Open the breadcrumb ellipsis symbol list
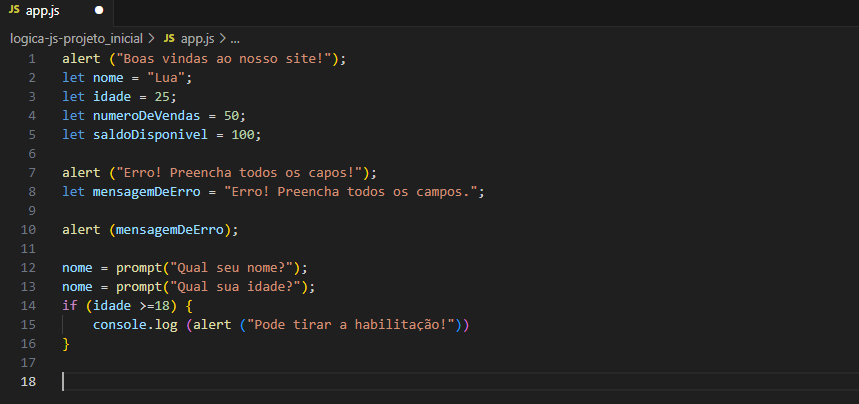 (235, 39)
